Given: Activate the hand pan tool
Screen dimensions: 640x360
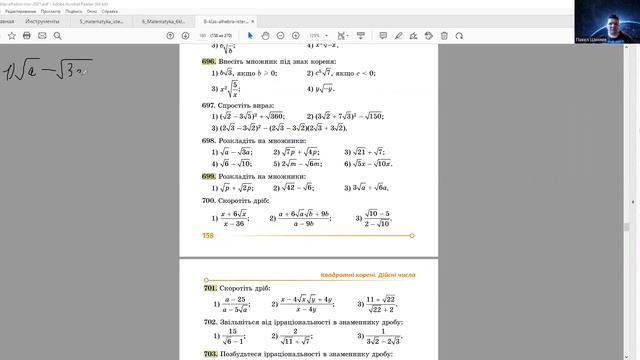Looking at the screenshot, I should (265, 36).
